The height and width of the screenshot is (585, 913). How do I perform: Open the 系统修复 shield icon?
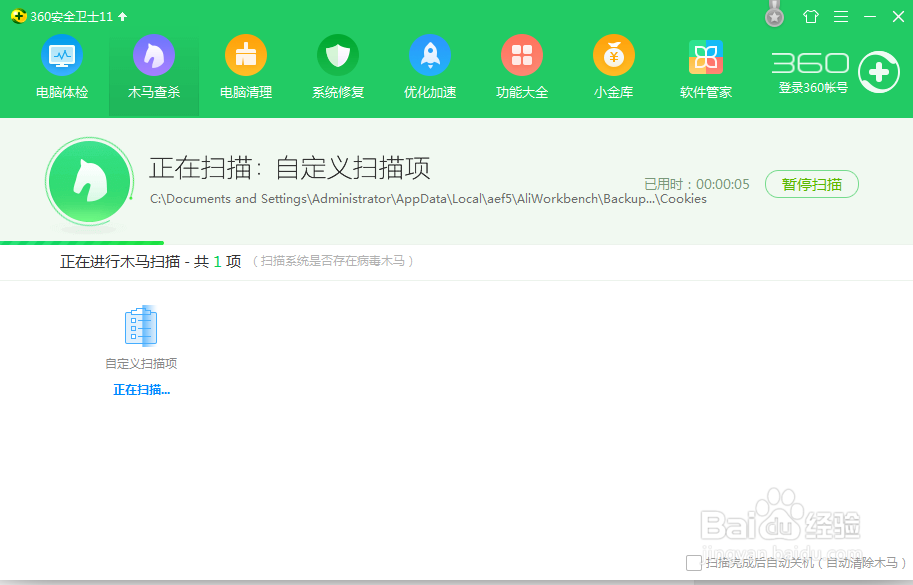tap(338, 55)
